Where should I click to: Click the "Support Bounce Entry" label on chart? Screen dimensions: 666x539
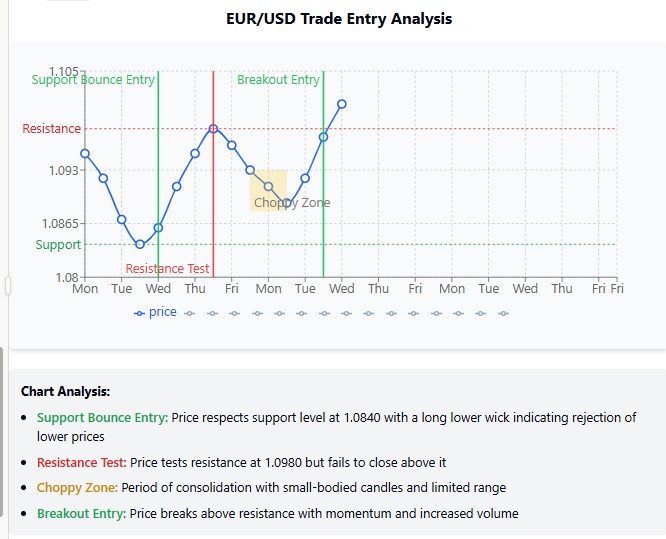(x=93, y=80)
